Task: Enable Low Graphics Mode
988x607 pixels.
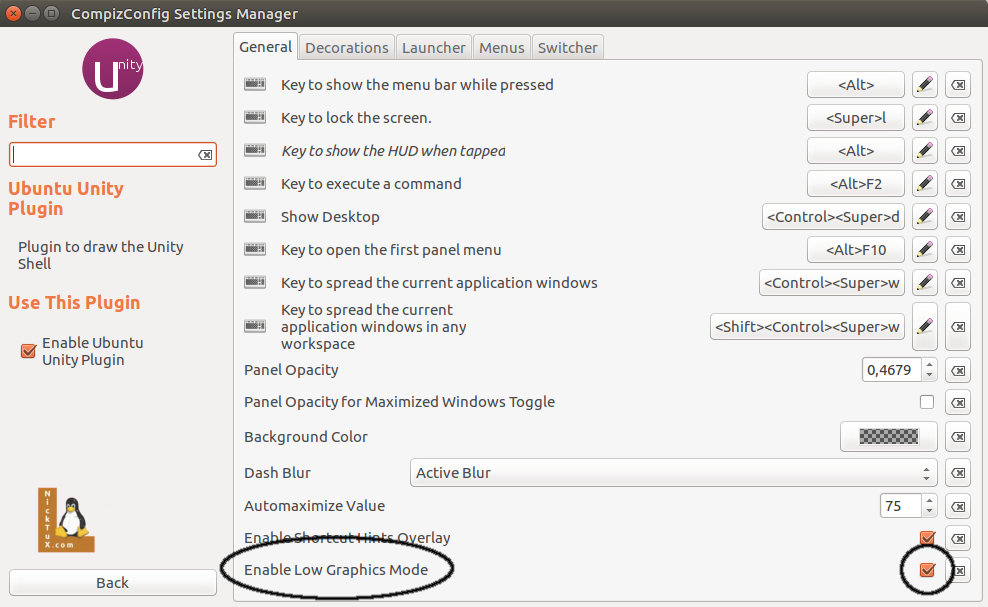Action: coord(926,570)
